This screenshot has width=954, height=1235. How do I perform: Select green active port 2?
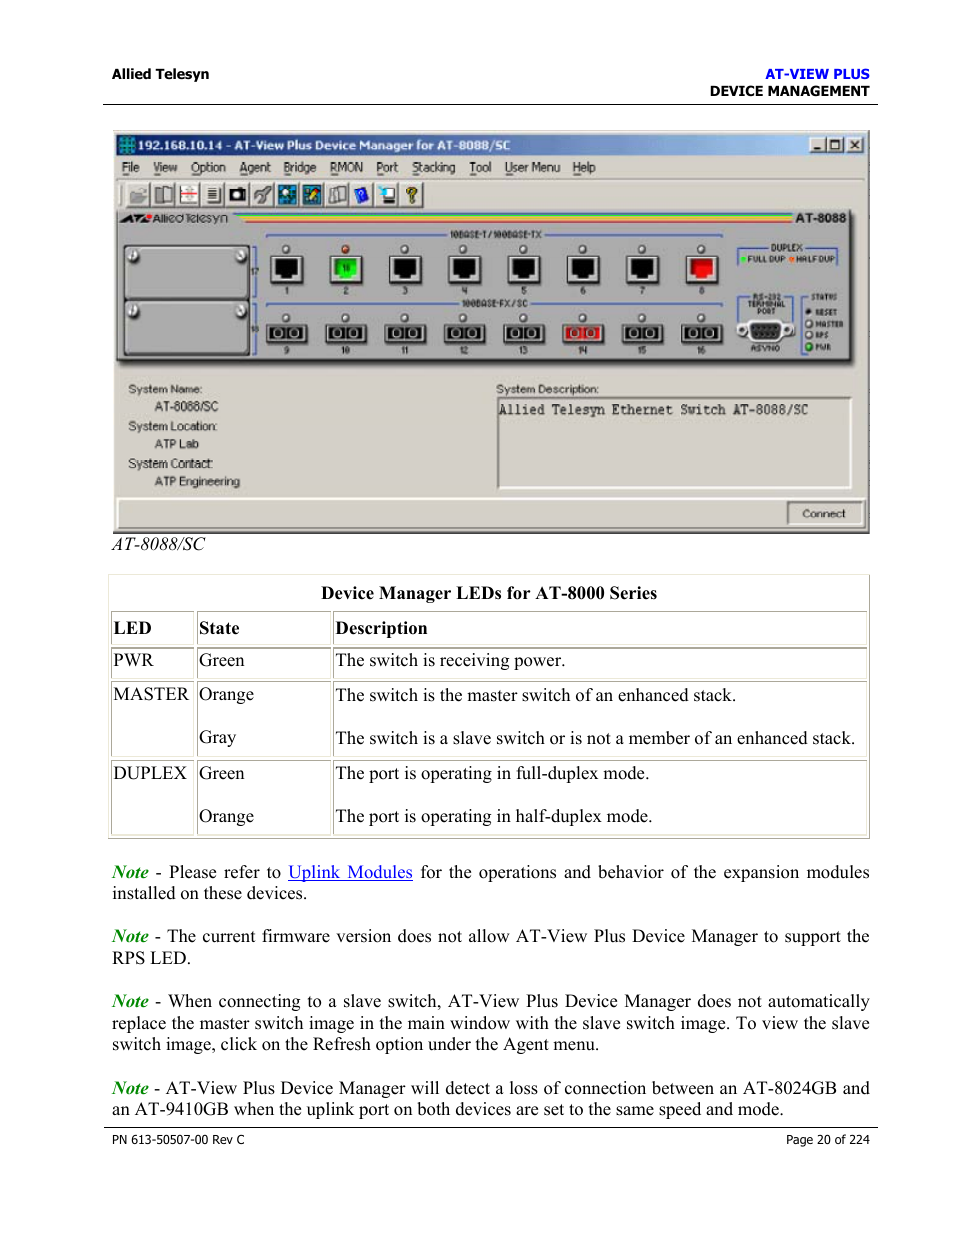tap(346, 268)
